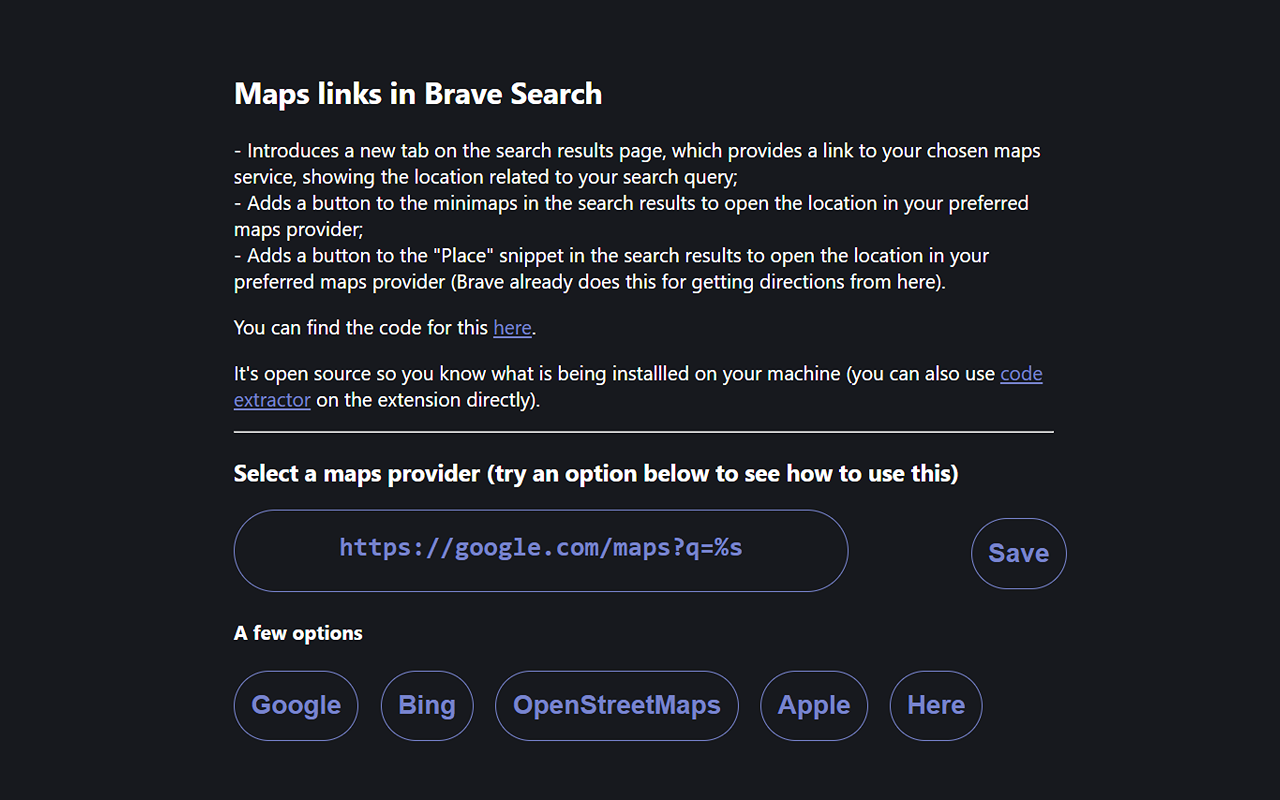Image resolution: width=1280 pixels, height=800 pixels.
Task: Click the 'A few options' label
Action: 297,632
